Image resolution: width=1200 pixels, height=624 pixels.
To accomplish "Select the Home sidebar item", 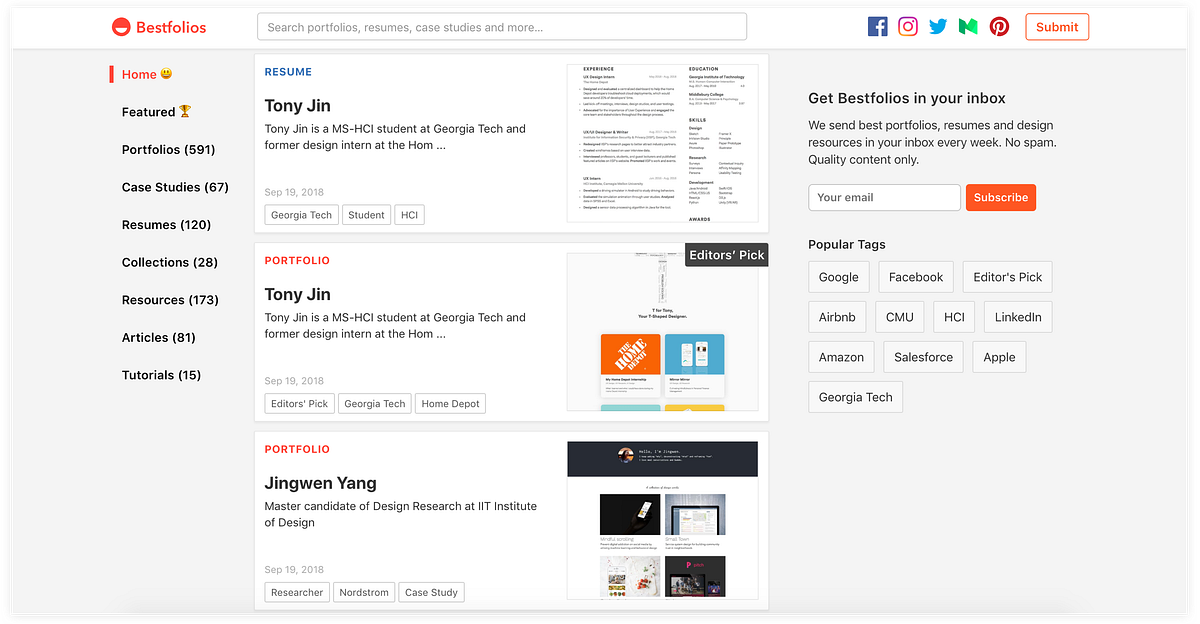I will coord(137,74).
